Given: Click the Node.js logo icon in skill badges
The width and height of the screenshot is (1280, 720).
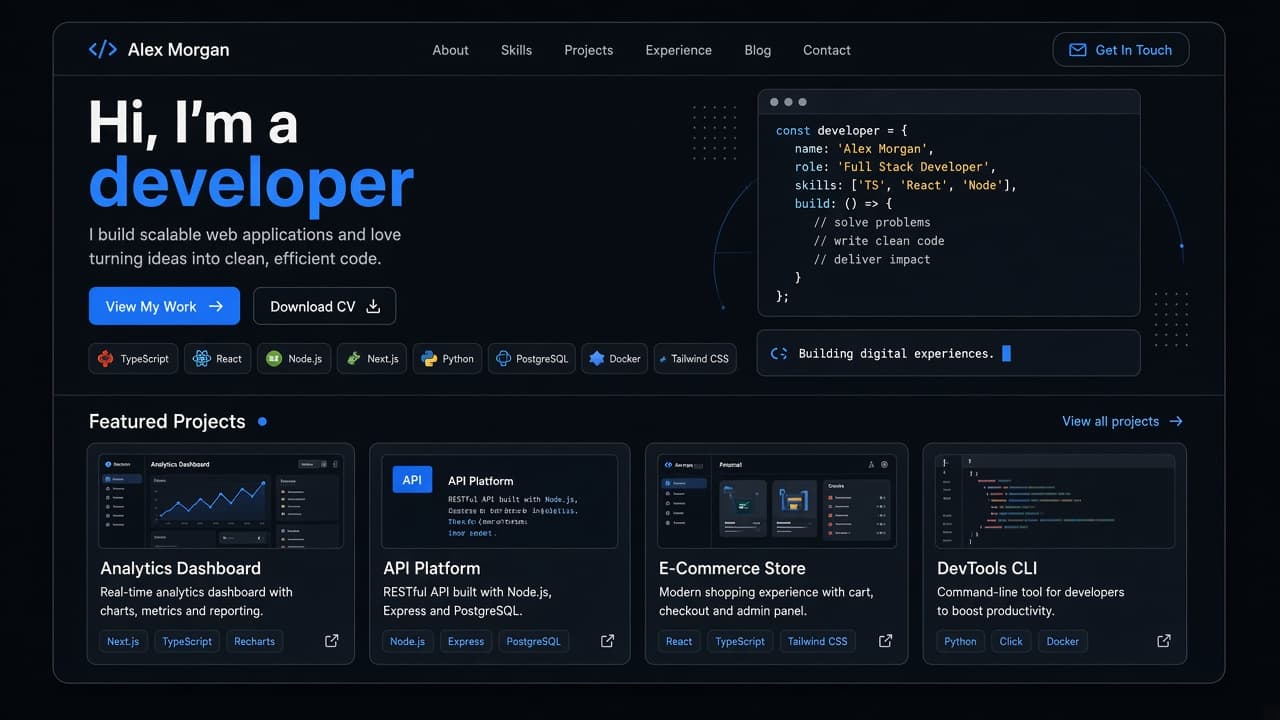Looking at the screenshot, I should [274, 358].
